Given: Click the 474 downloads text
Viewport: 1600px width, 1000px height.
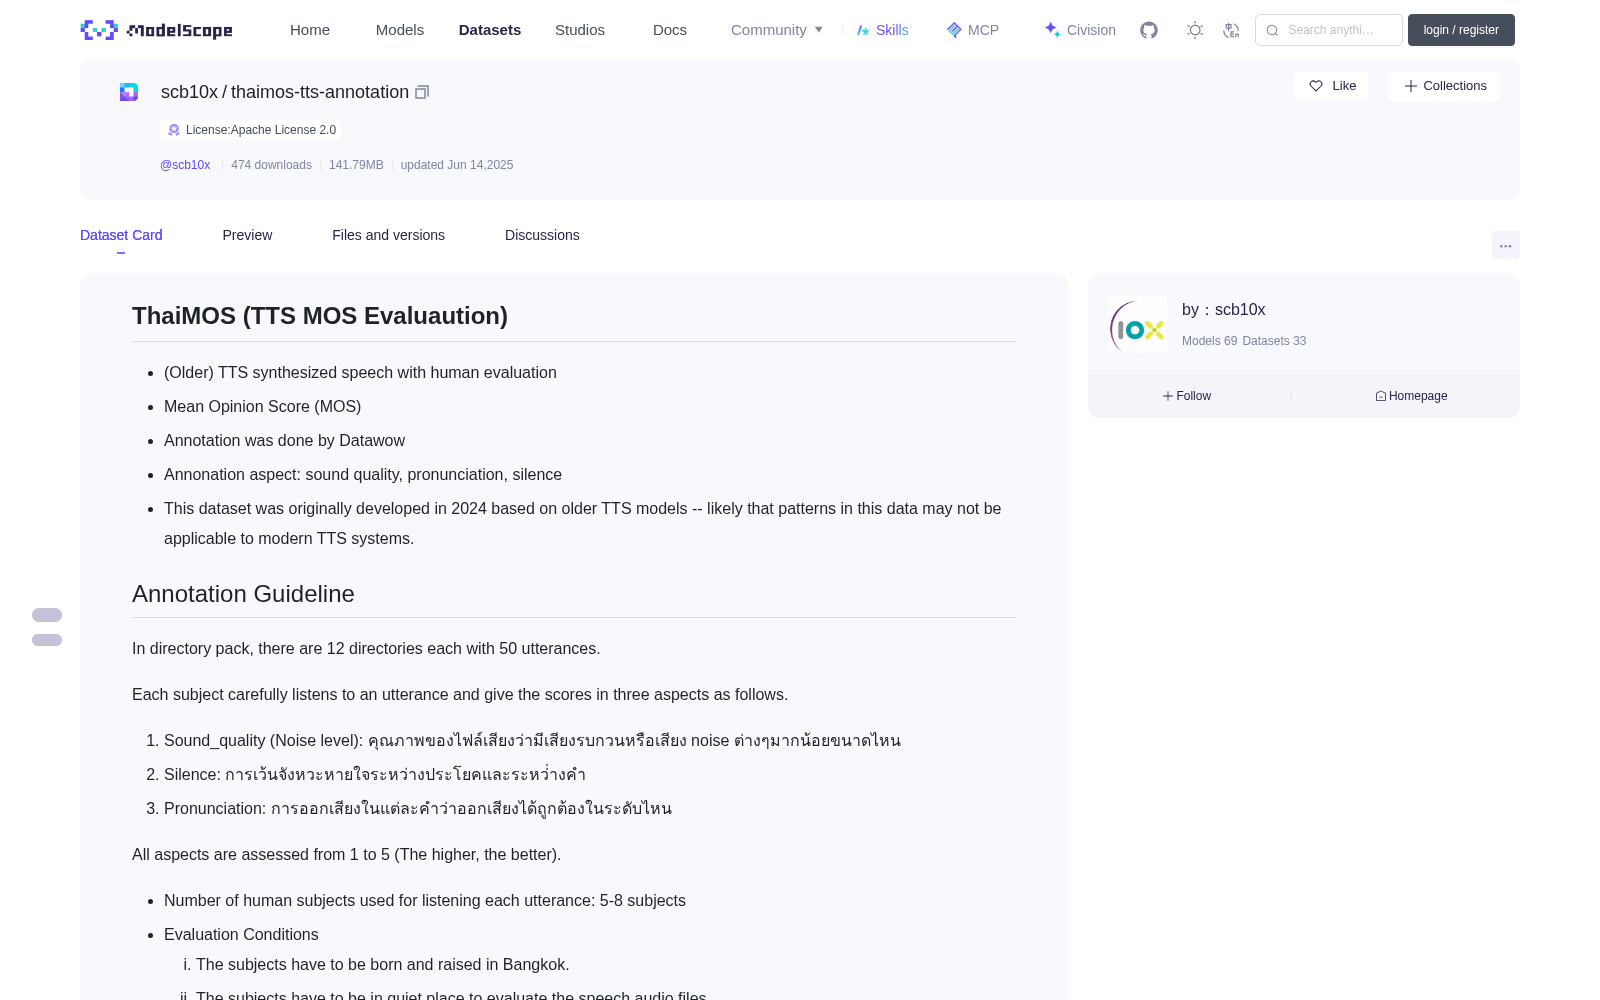Looking at the screenshot, I should click(271, 165).
